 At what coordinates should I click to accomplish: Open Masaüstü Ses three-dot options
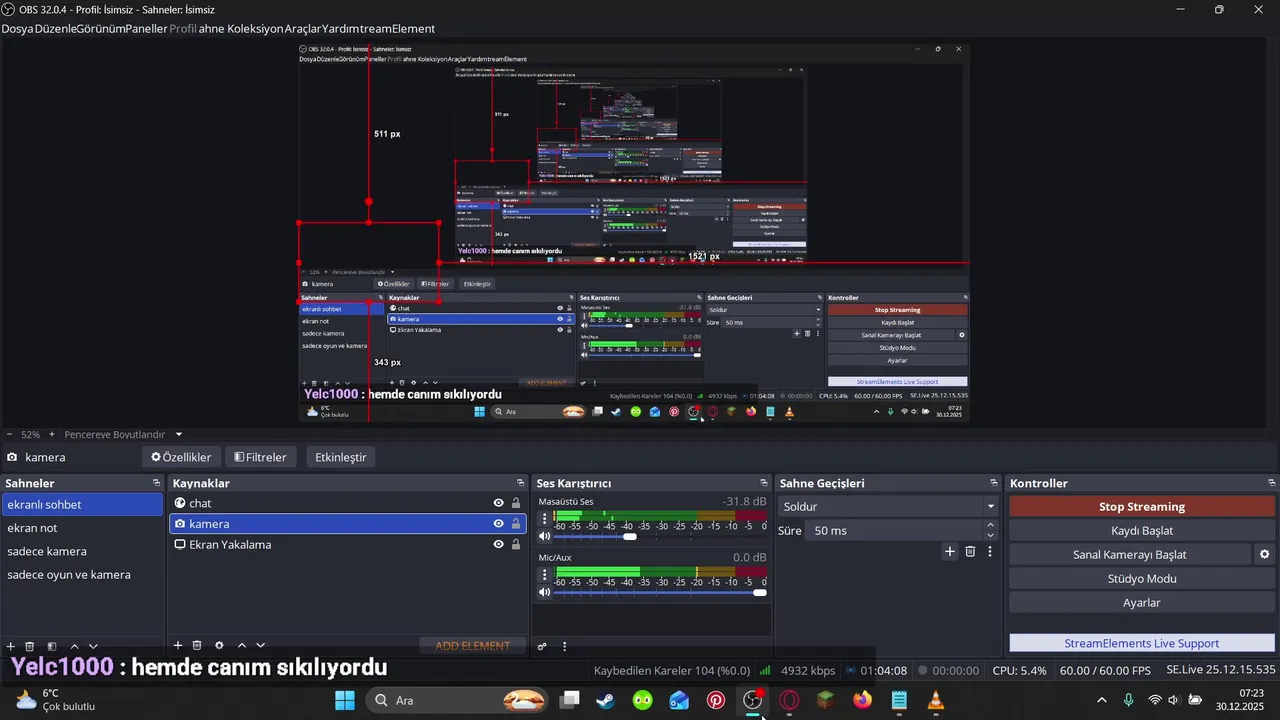pyautogui.click(x=544, y=519)
